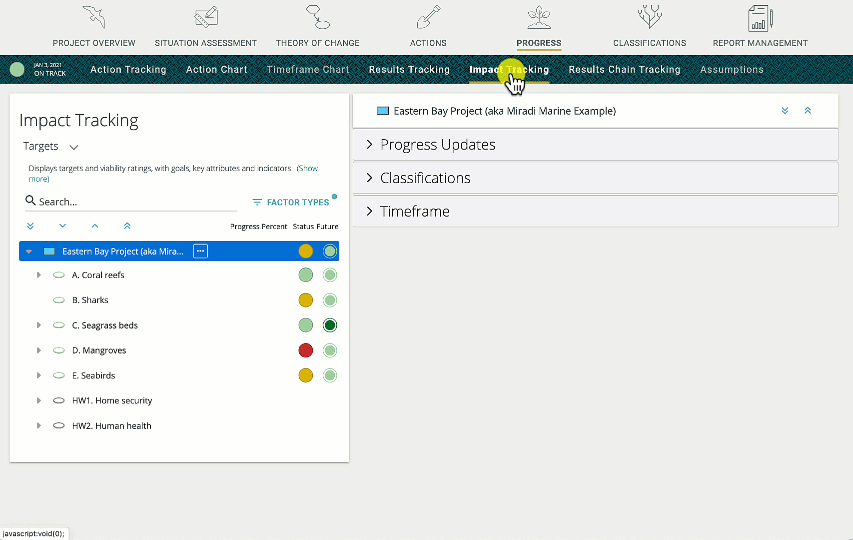This screenshot has width=853, height=540.
Task: Open the Targets dropdown
Action: (50, 147)
